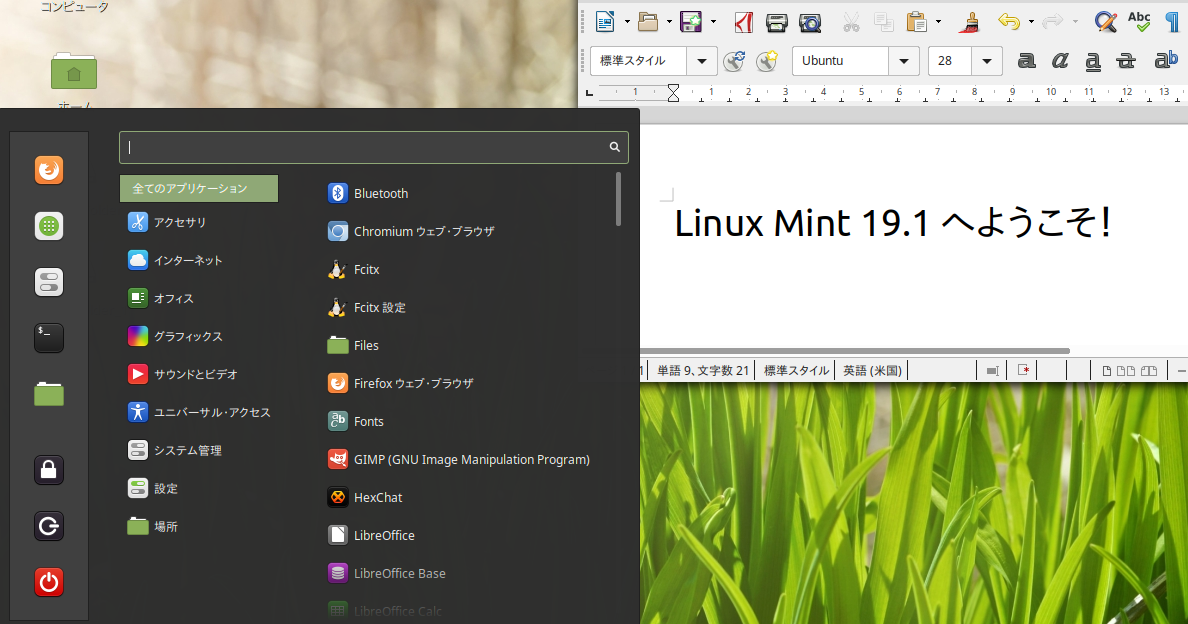
Task: Open the Print Preview
Action: coord(810,22)
